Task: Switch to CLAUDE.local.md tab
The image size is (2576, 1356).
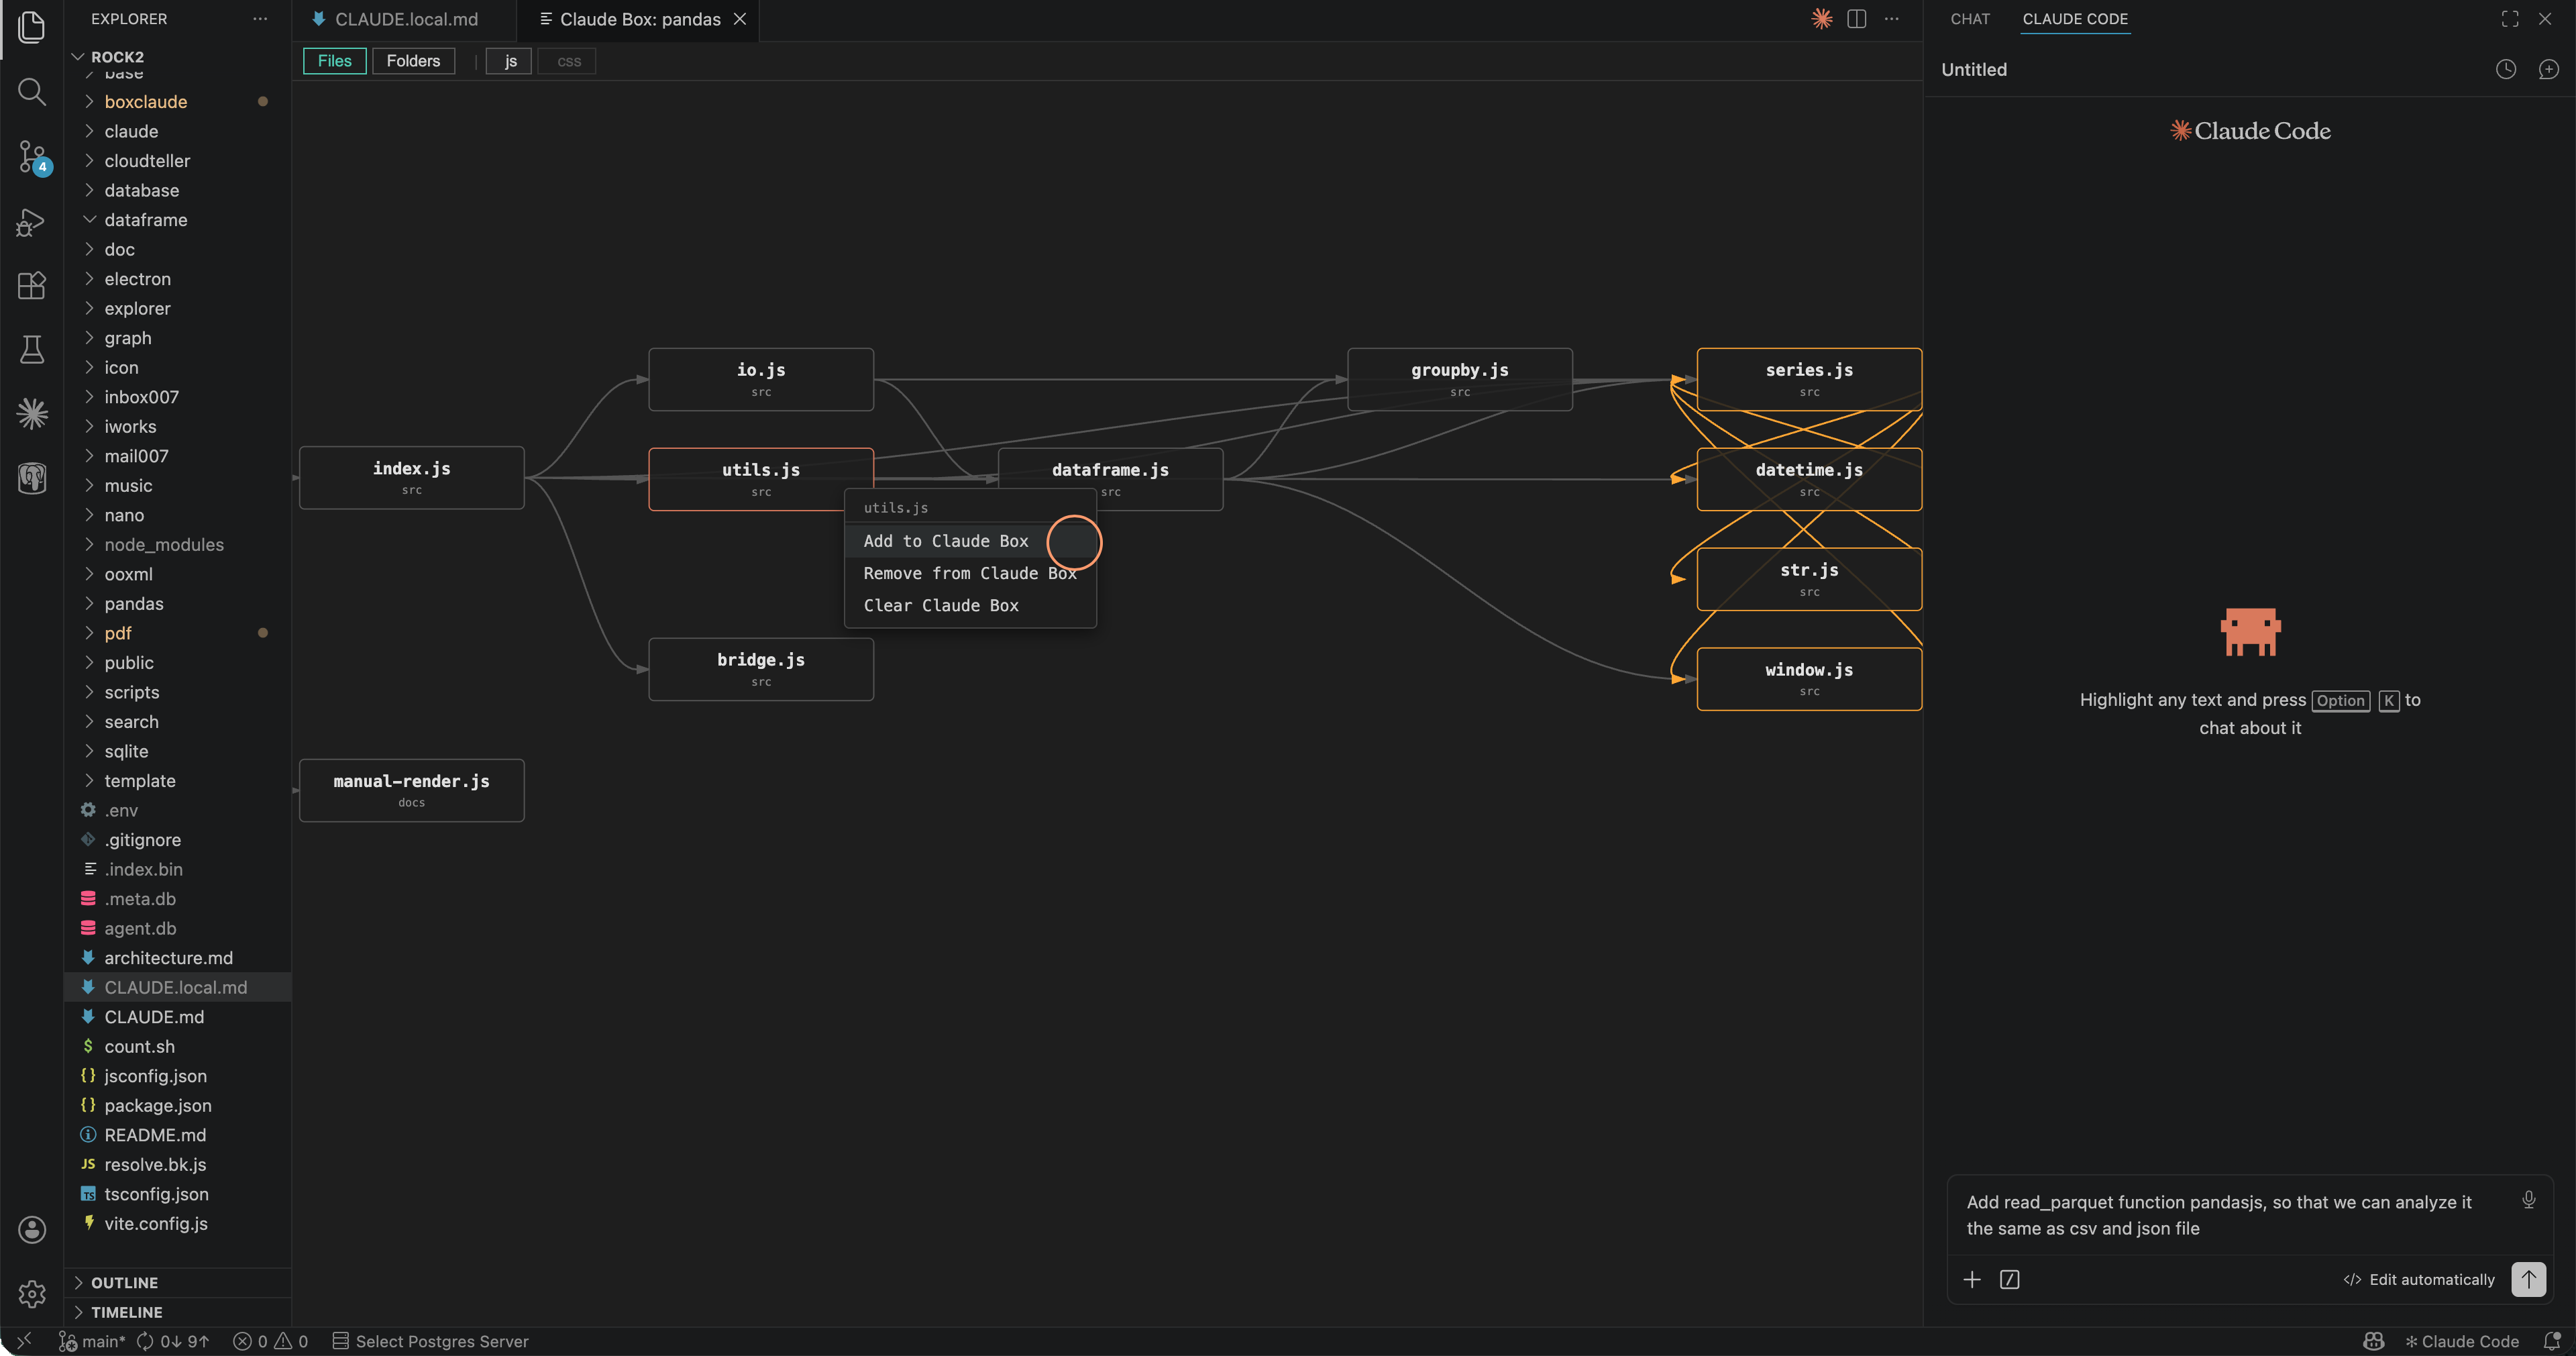Action: (x=405, y=19)
